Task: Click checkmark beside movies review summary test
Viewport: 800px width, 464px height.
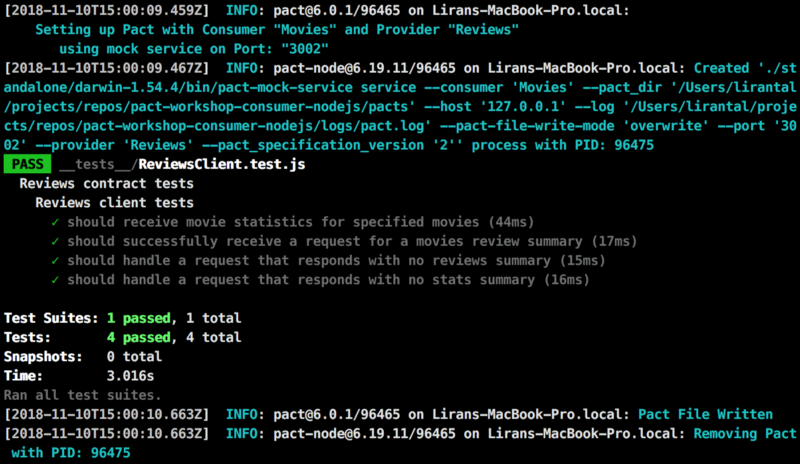Action: coord(55,241)
